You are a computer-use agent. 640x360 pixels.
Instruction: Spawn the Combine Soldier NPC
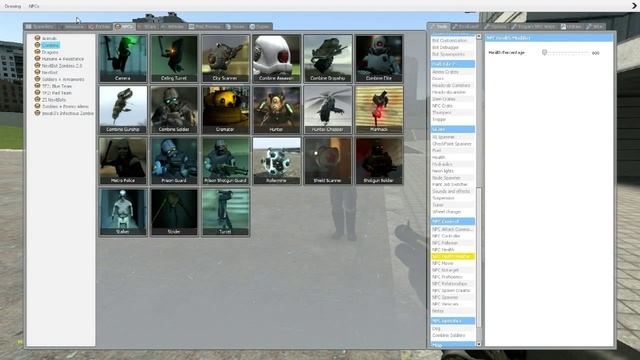tap(174, 109)
